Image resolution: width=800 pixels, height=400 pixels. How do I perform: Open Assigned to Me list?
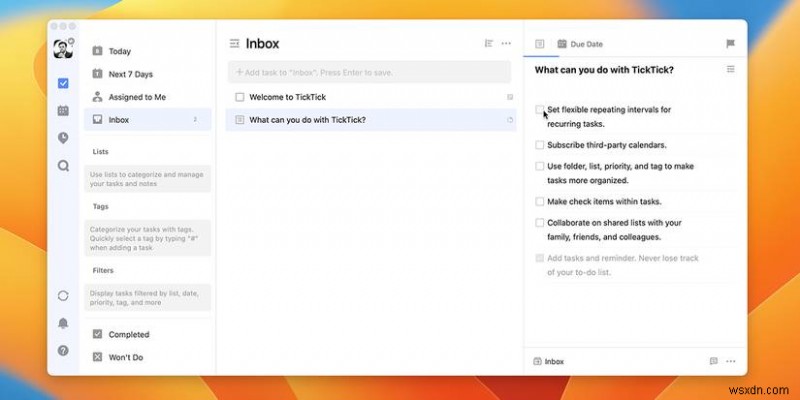click(x=147, y=97)
